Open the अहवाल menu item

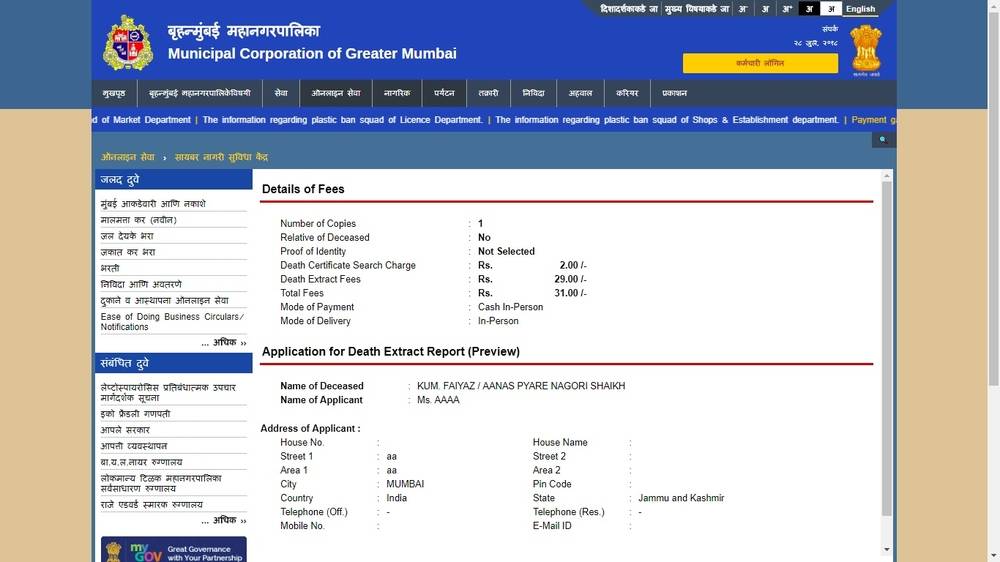point(580,93)
